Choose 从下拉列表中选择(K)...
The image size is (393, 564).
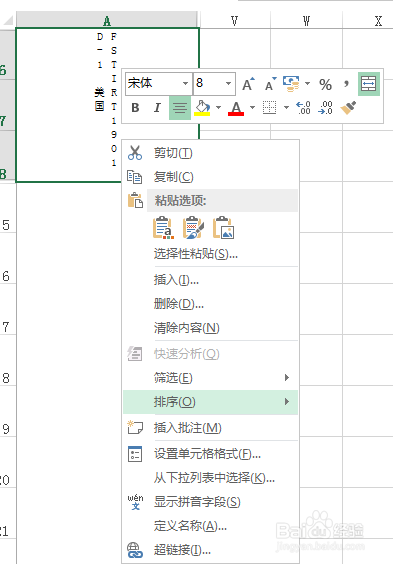[210, 478]
